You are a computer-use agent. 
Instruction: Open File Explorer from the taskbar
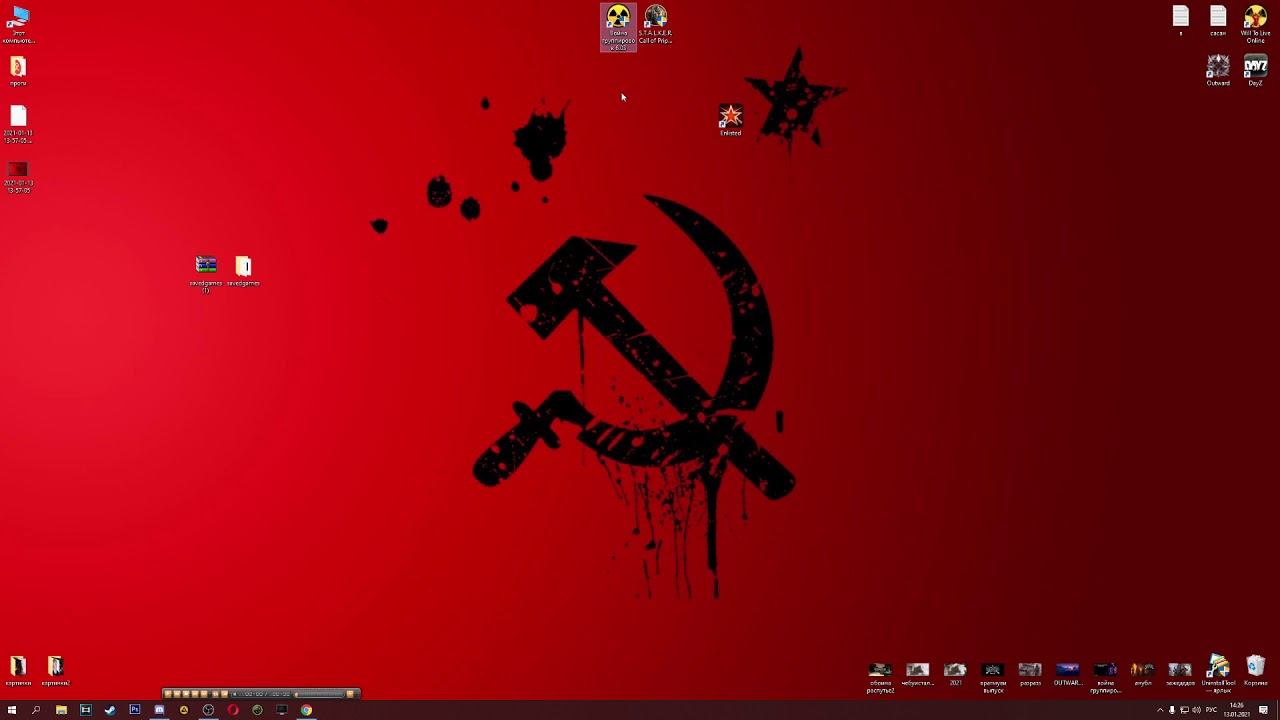click(61, 710)
